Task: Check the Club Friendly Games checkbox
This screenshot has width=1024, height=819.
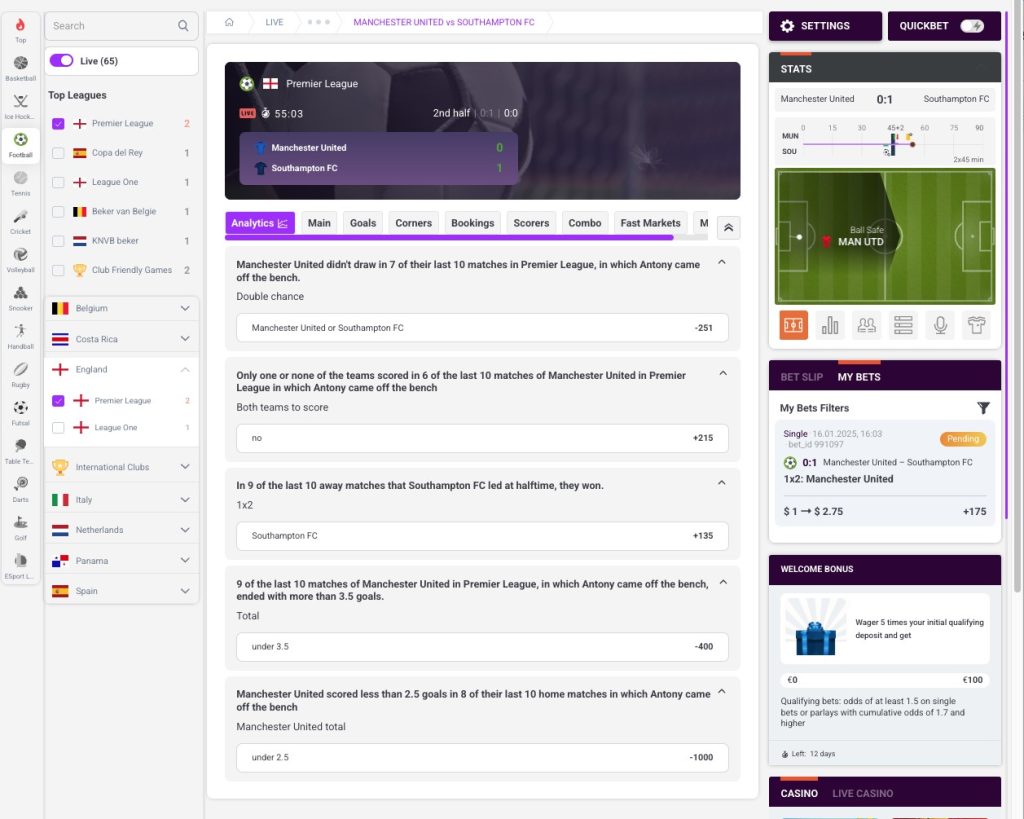Action: pyautogui.click(x=58, y=270)
